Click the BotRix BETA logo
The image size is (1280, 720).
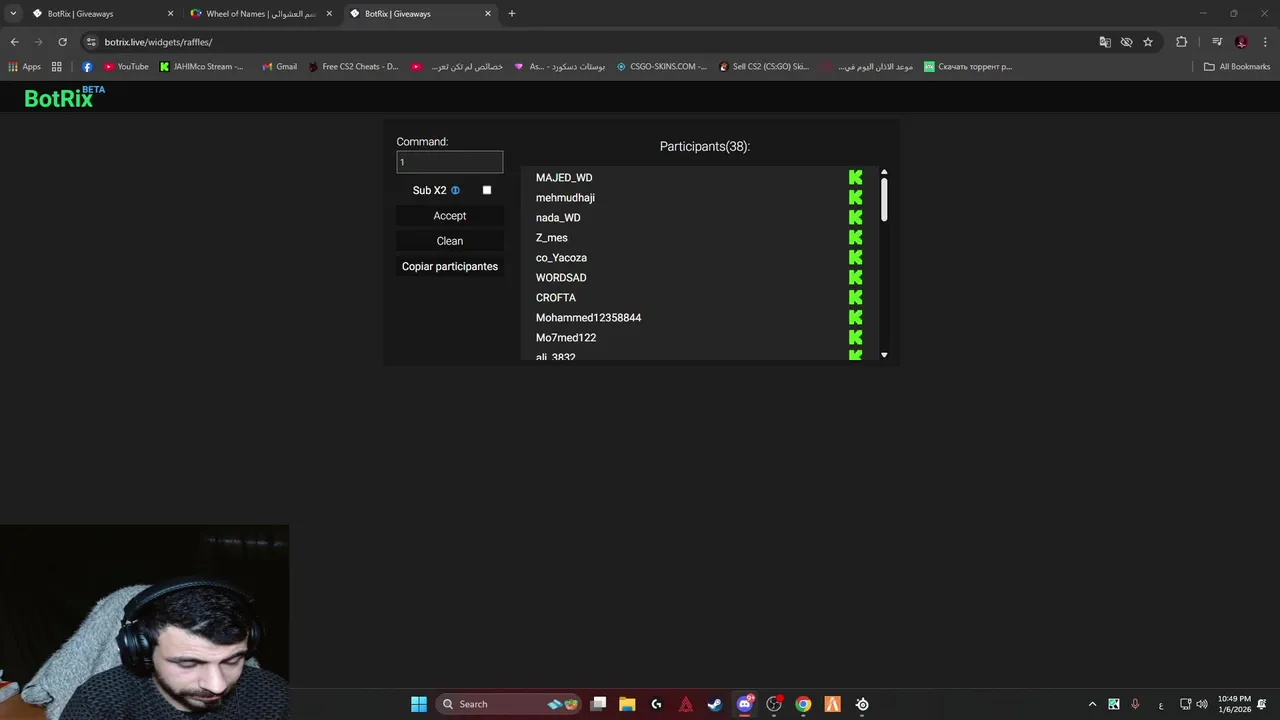(x=64, y=97)
